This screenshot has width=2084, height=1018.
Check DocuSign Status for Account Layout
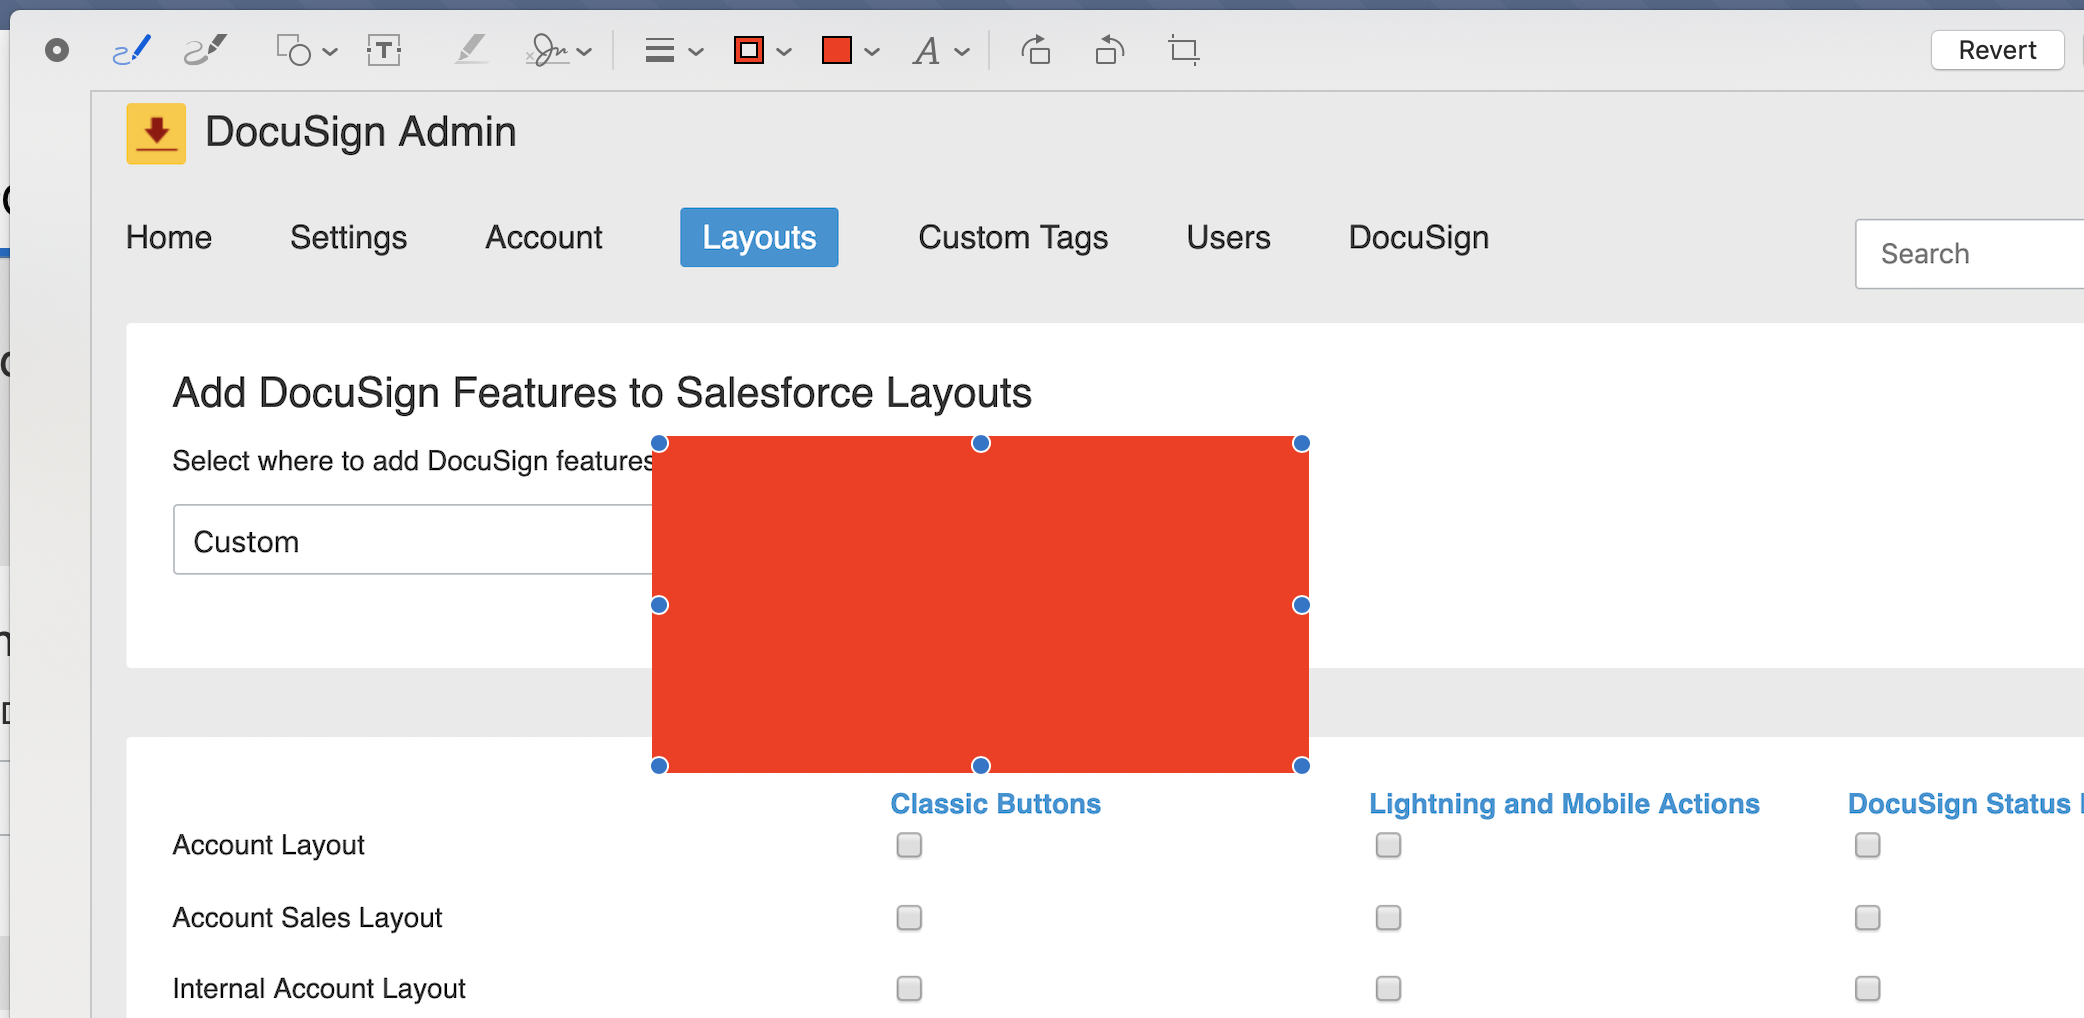[1867, 845]
